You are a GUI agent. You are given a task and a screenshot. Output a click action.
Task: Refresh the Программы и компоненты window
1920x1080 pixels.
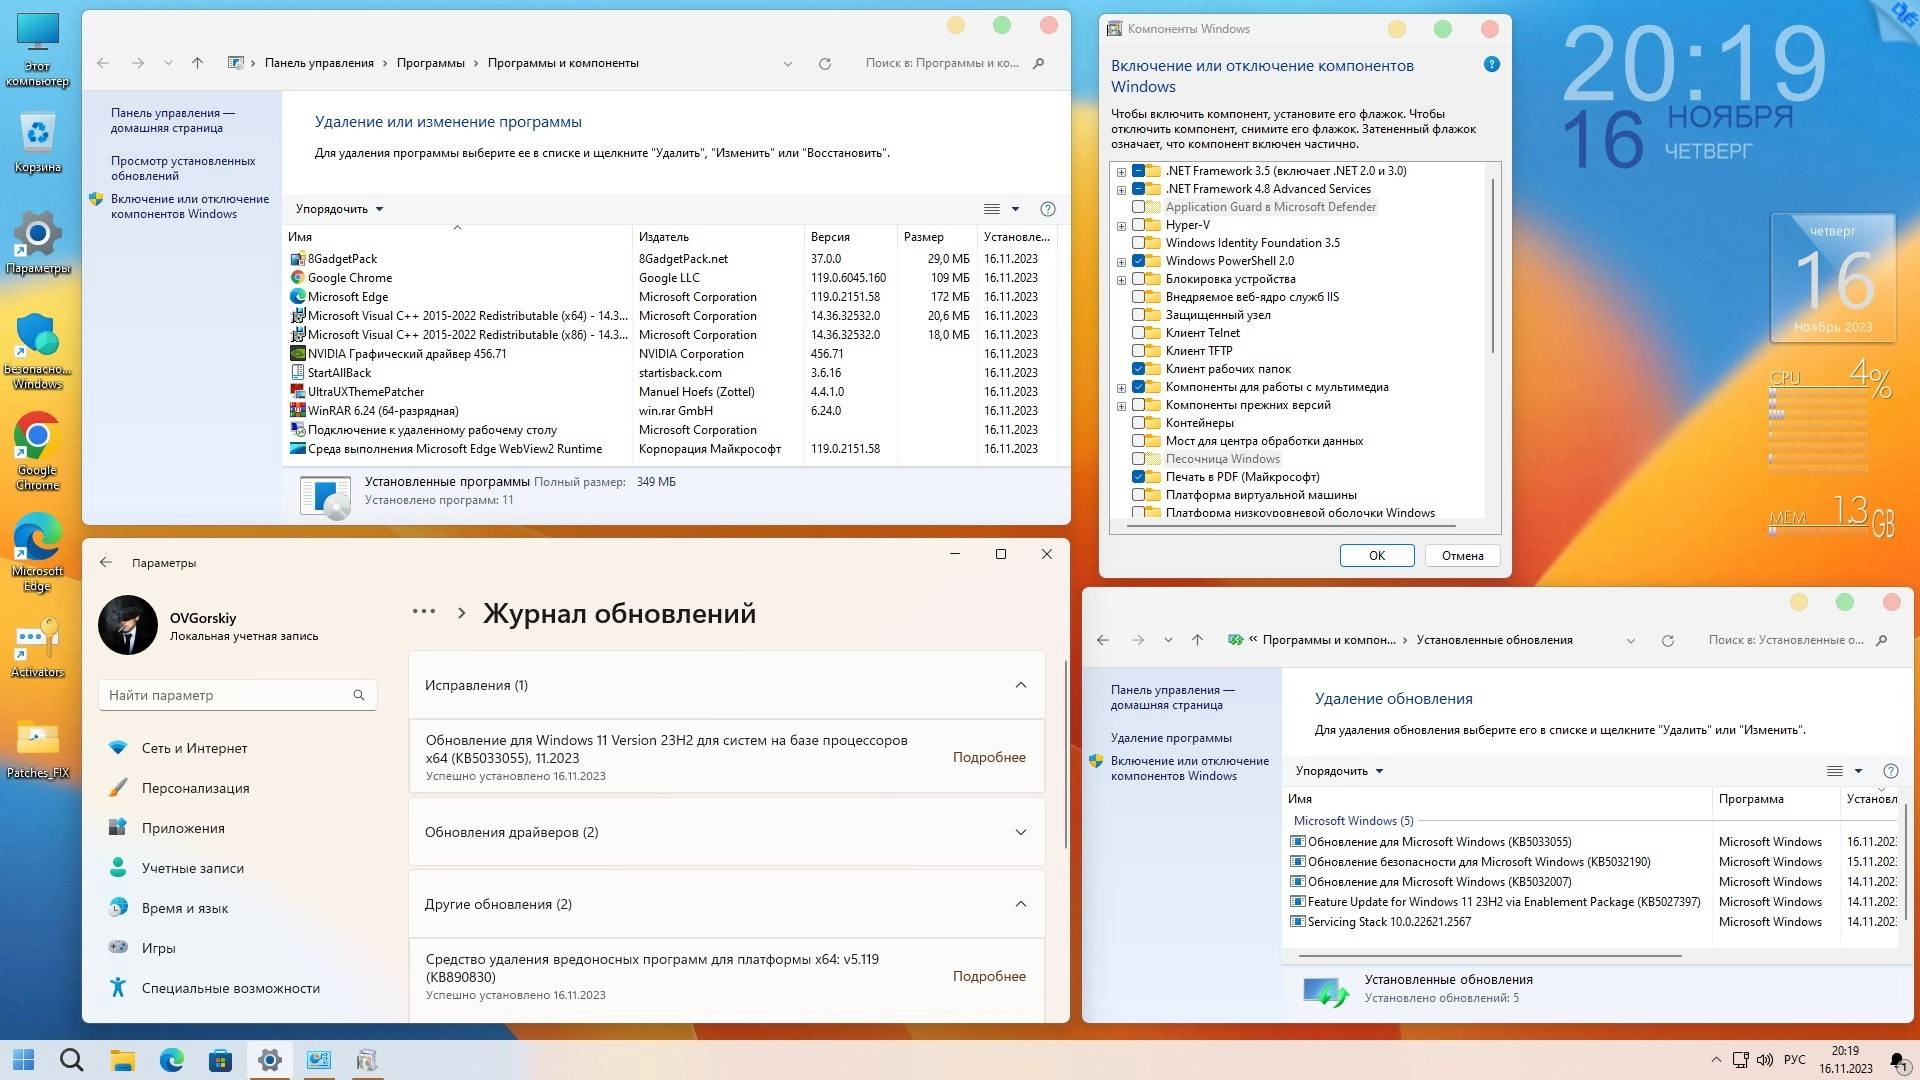coord(825,63)
